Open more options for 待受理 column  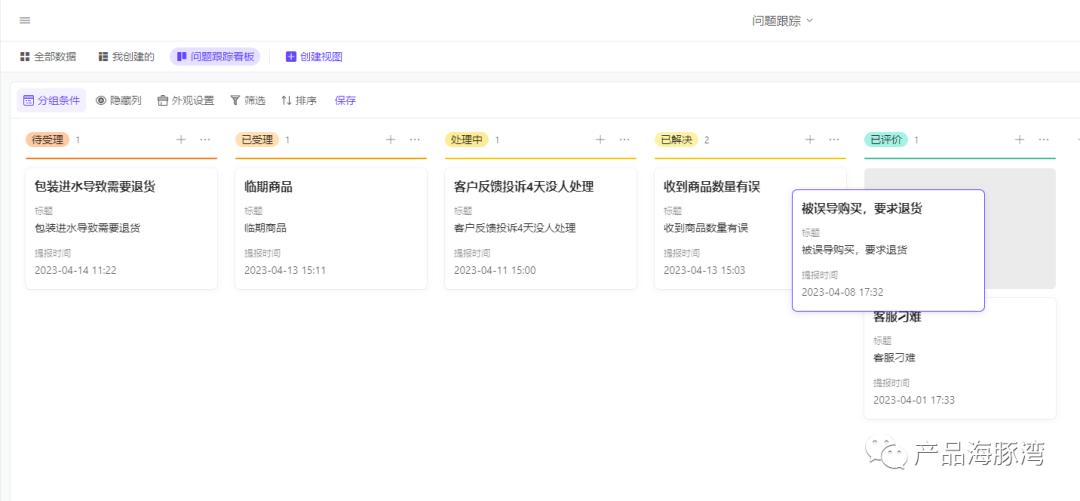[205, 139]
